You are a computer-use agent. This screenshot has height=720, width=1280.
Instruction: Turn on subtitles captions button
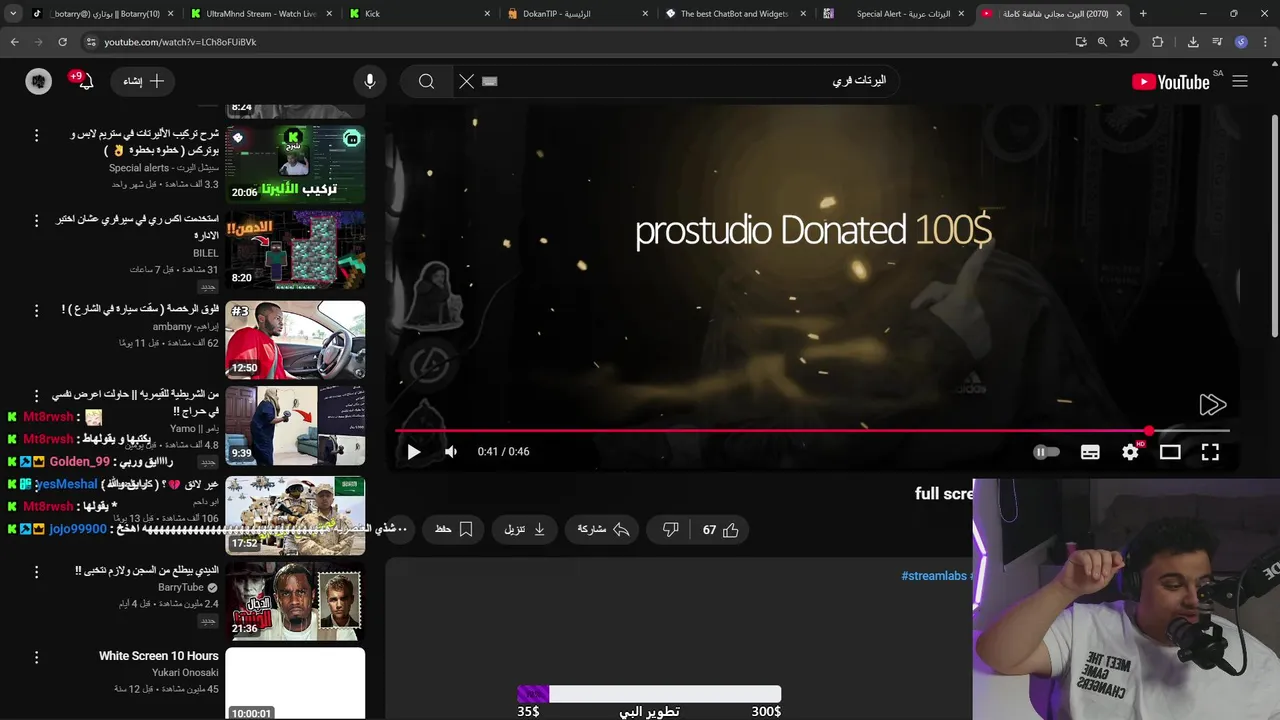(x=1090, y=452)
